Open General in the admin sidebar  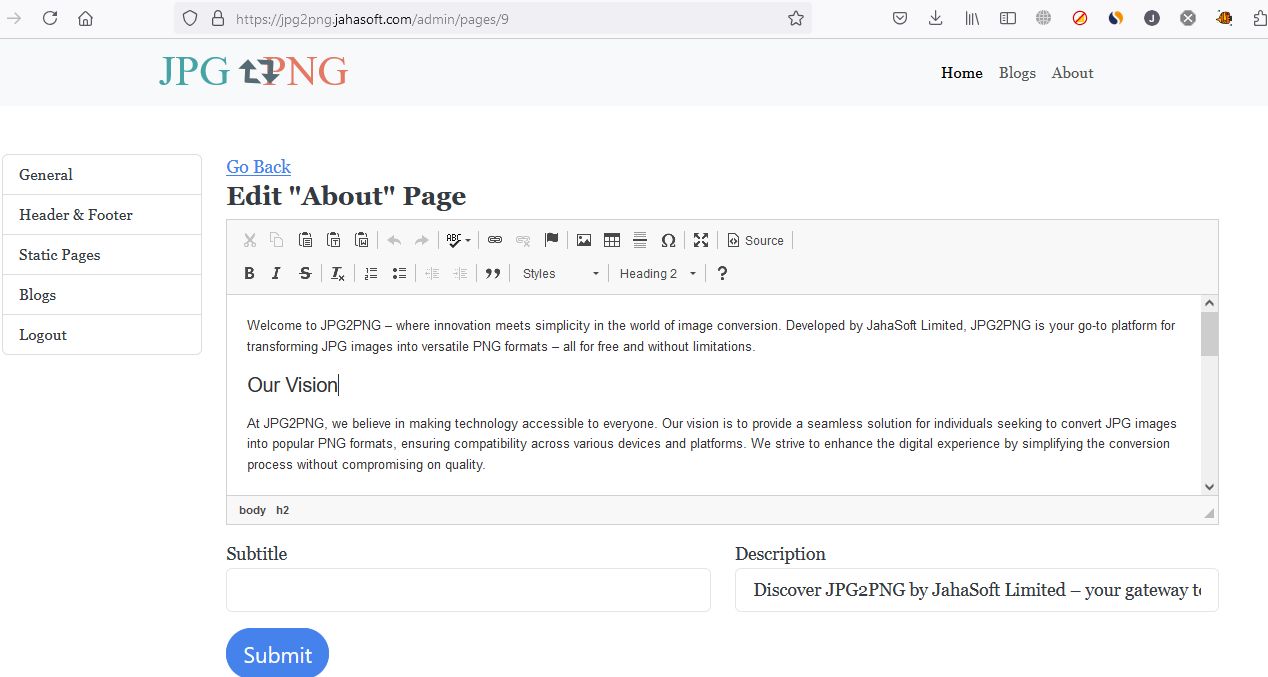click(102, 175)
